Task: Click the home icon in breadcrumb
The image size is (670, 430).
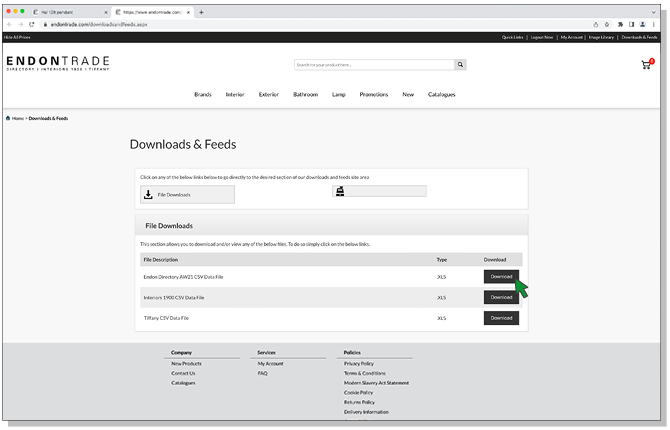Action: [x=8, y=118]
